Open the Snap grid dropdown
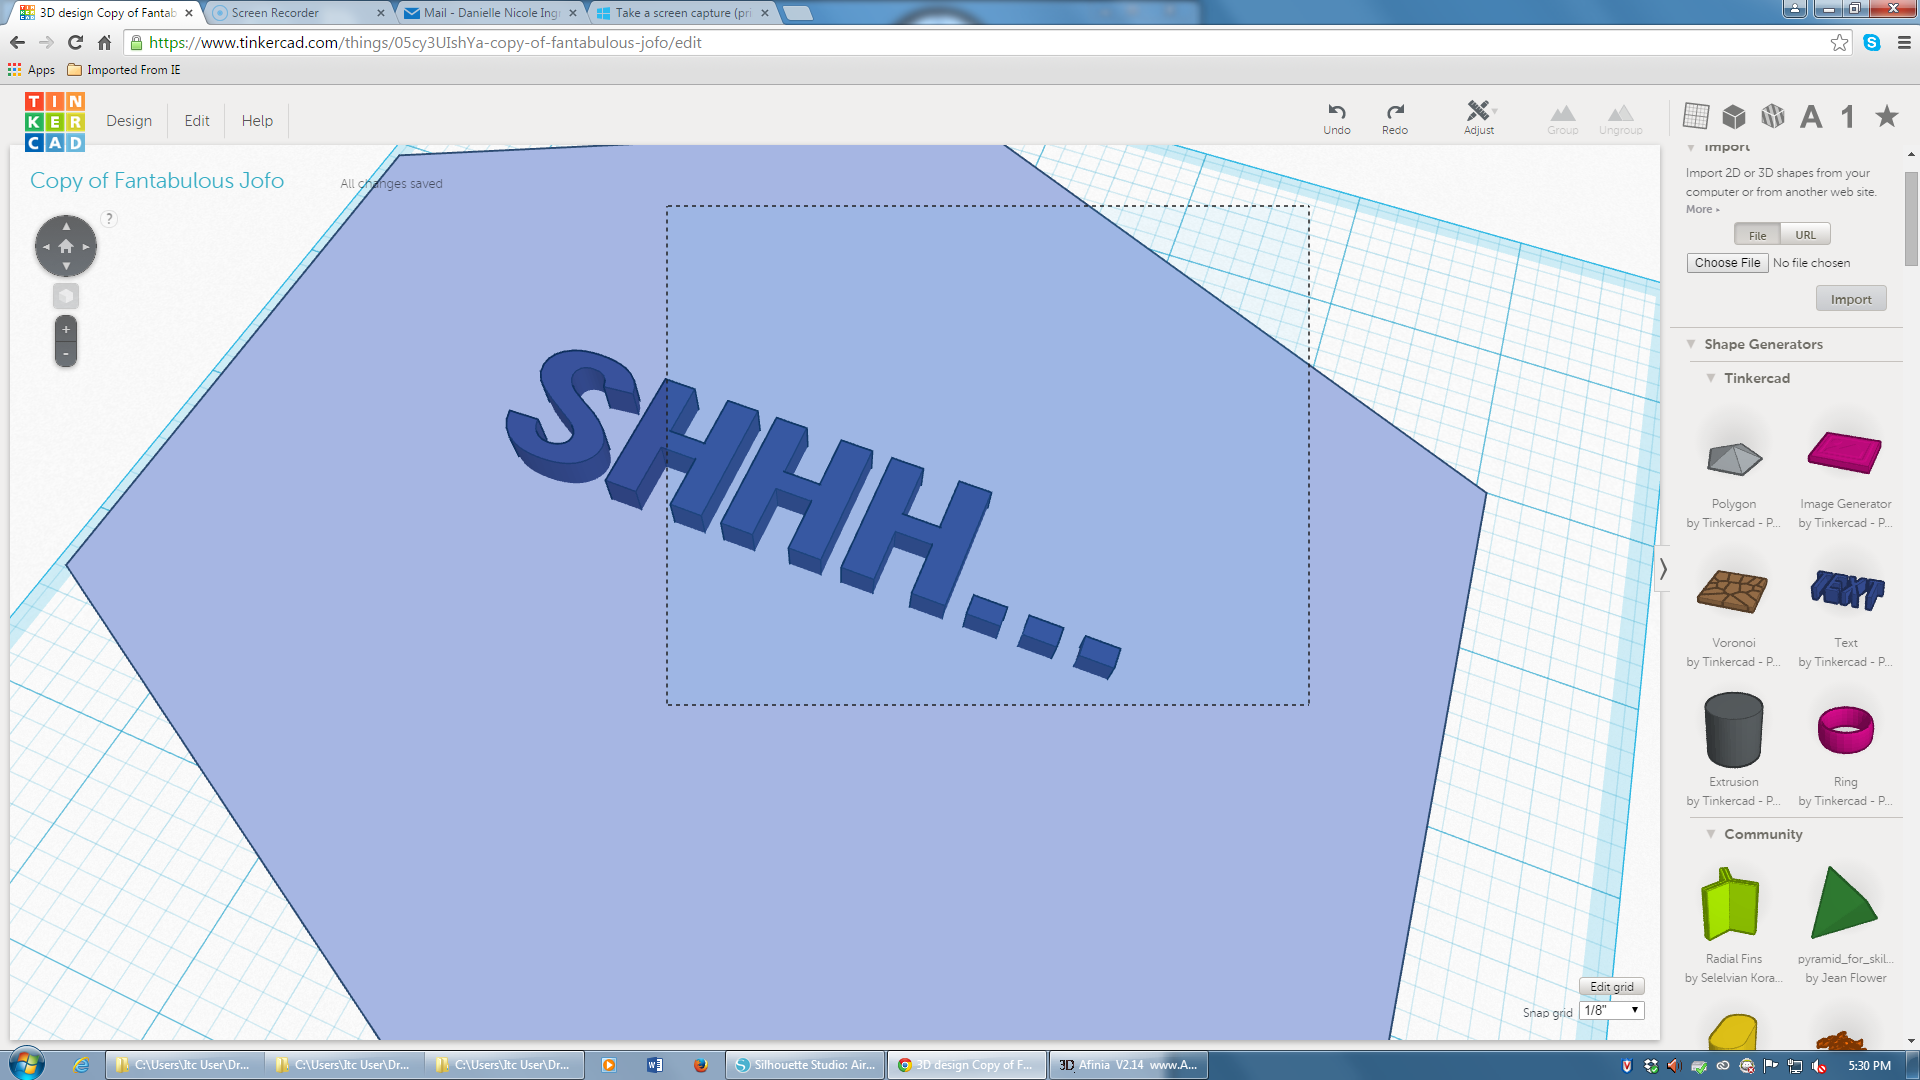Image resolution: width=1920 pixels, height=1080 pixels. point(1612,1011)
